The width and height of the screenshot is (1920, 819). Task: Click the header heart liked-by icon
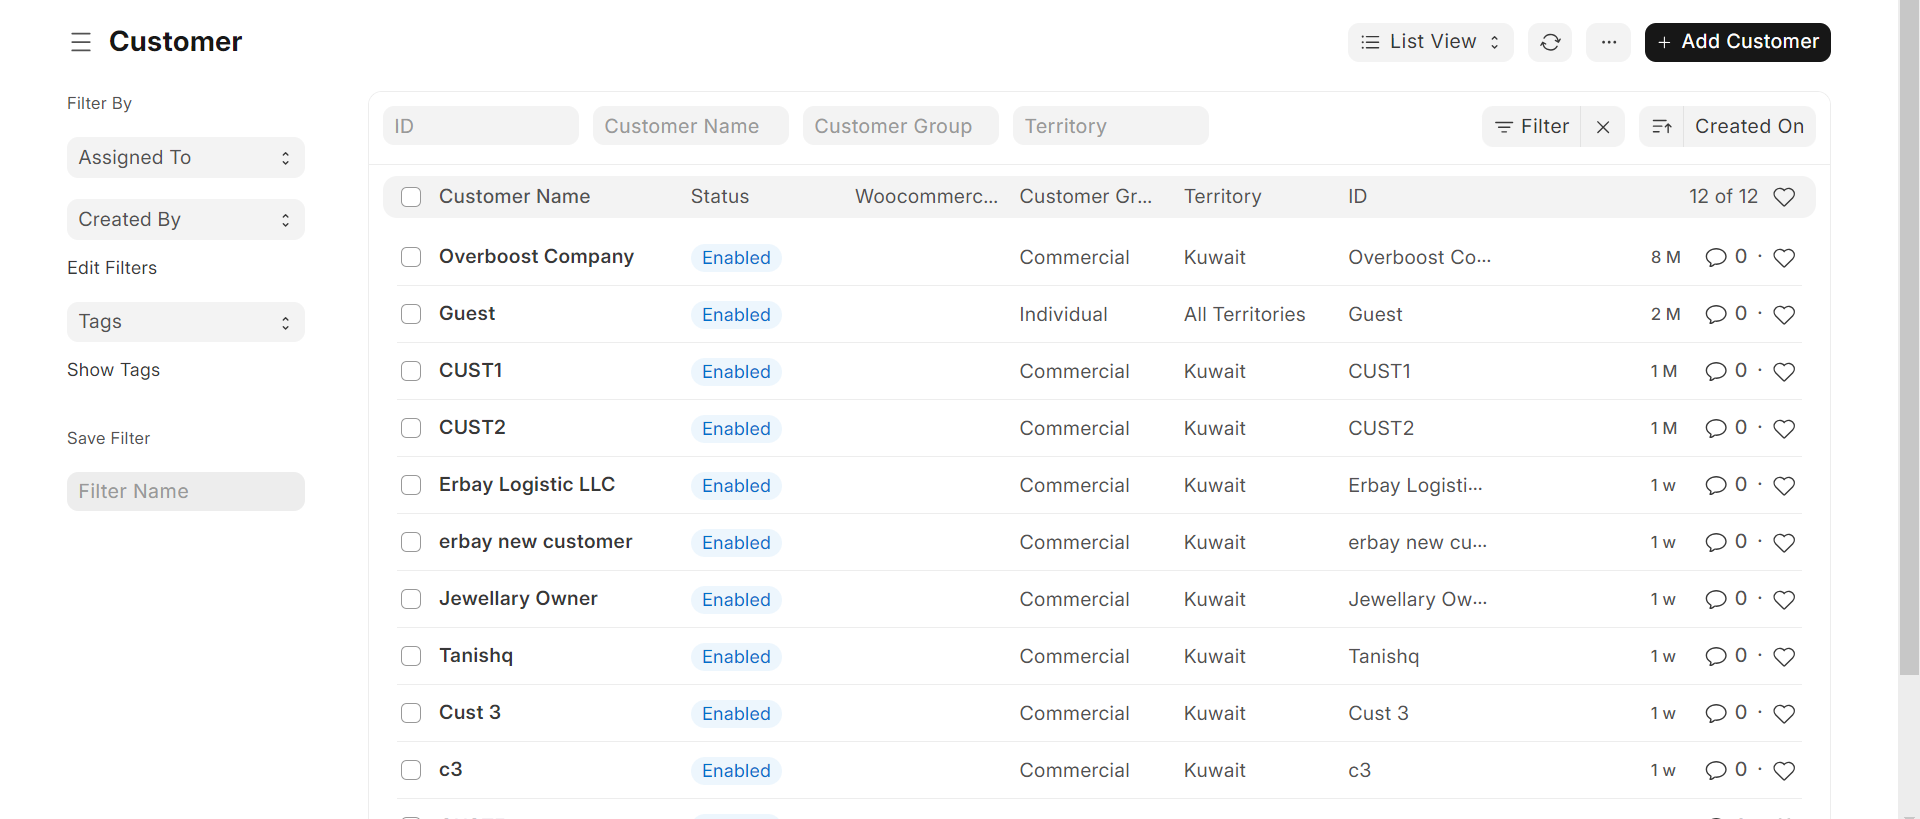(1784, 197)
